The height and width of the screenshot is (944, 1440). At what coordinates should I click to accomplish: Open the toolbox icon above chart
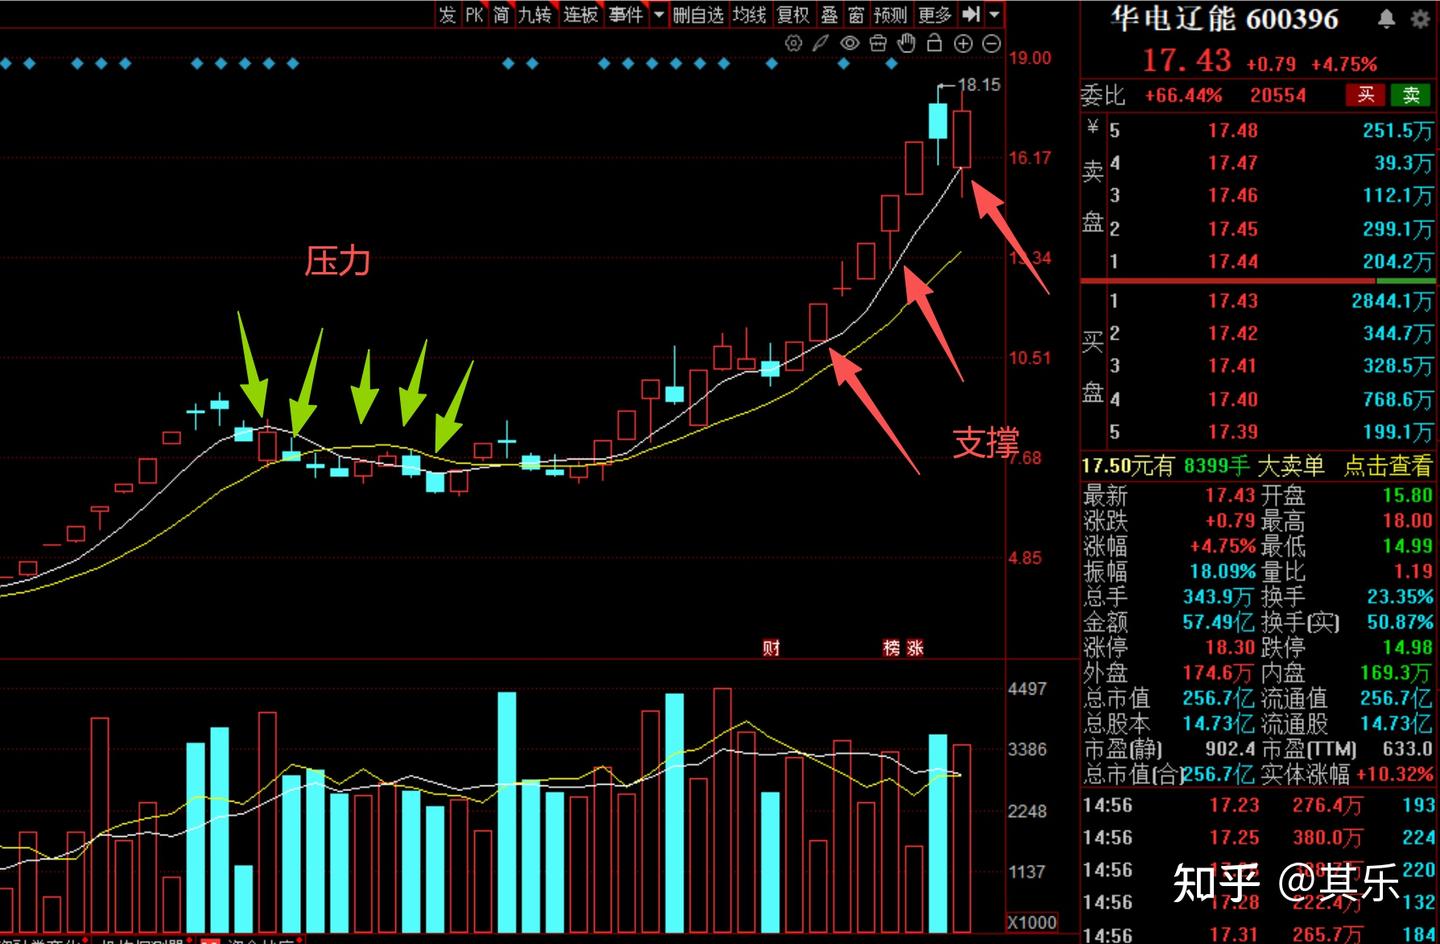tap(878, 43)
